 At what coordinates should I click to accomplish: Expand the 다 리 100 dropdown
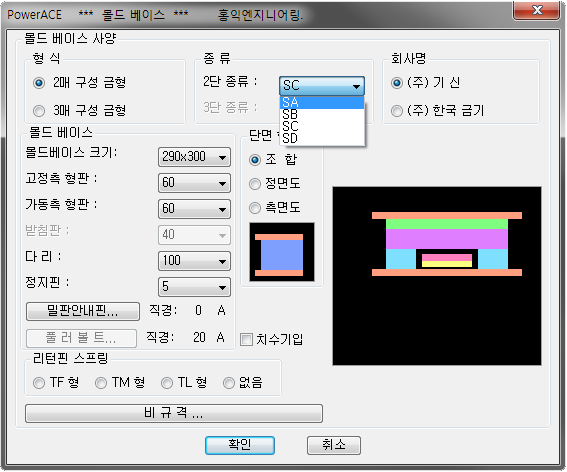coord(194,261)
